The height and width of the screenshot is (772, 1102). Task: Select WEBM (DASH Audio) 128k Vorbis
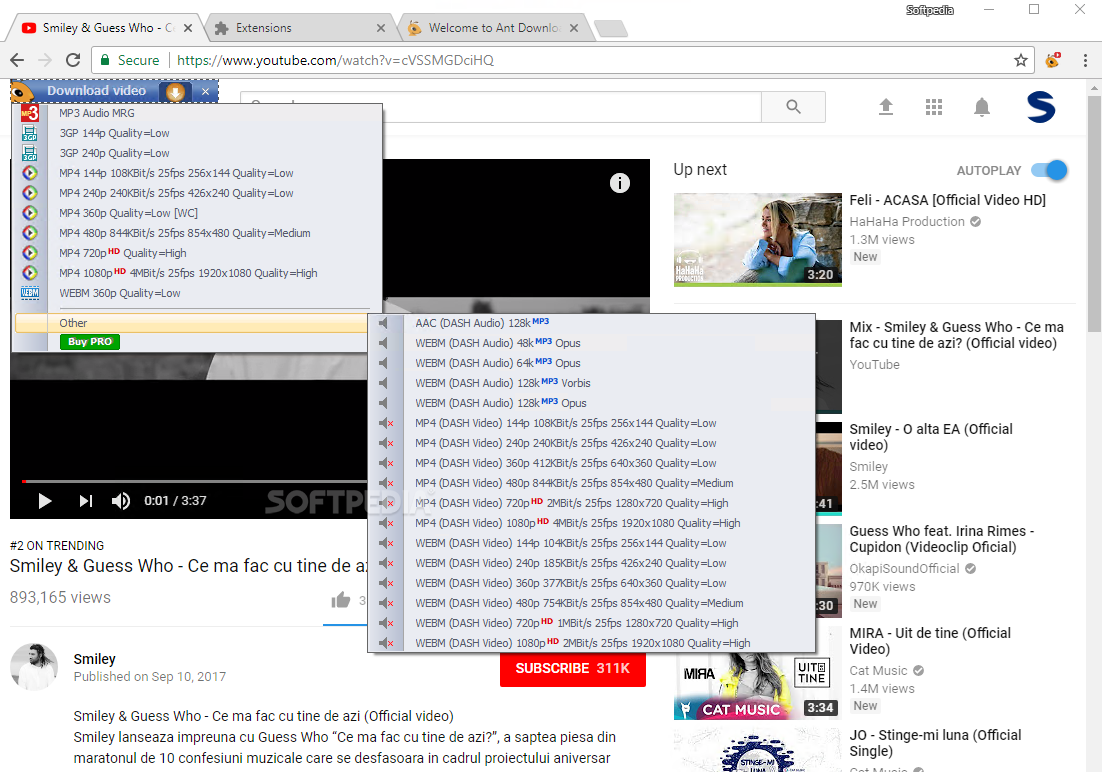(x=503, y=383)
